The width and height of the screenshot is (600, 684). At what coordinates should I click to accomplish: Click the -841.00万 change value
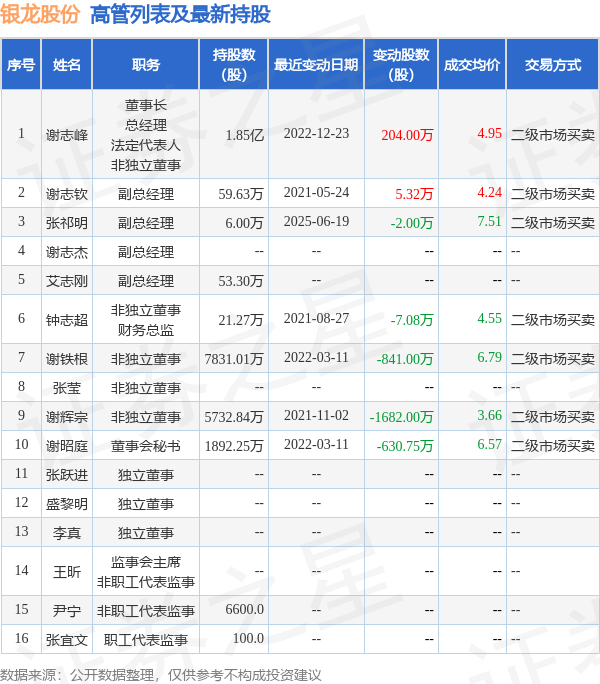coord(405,359)
